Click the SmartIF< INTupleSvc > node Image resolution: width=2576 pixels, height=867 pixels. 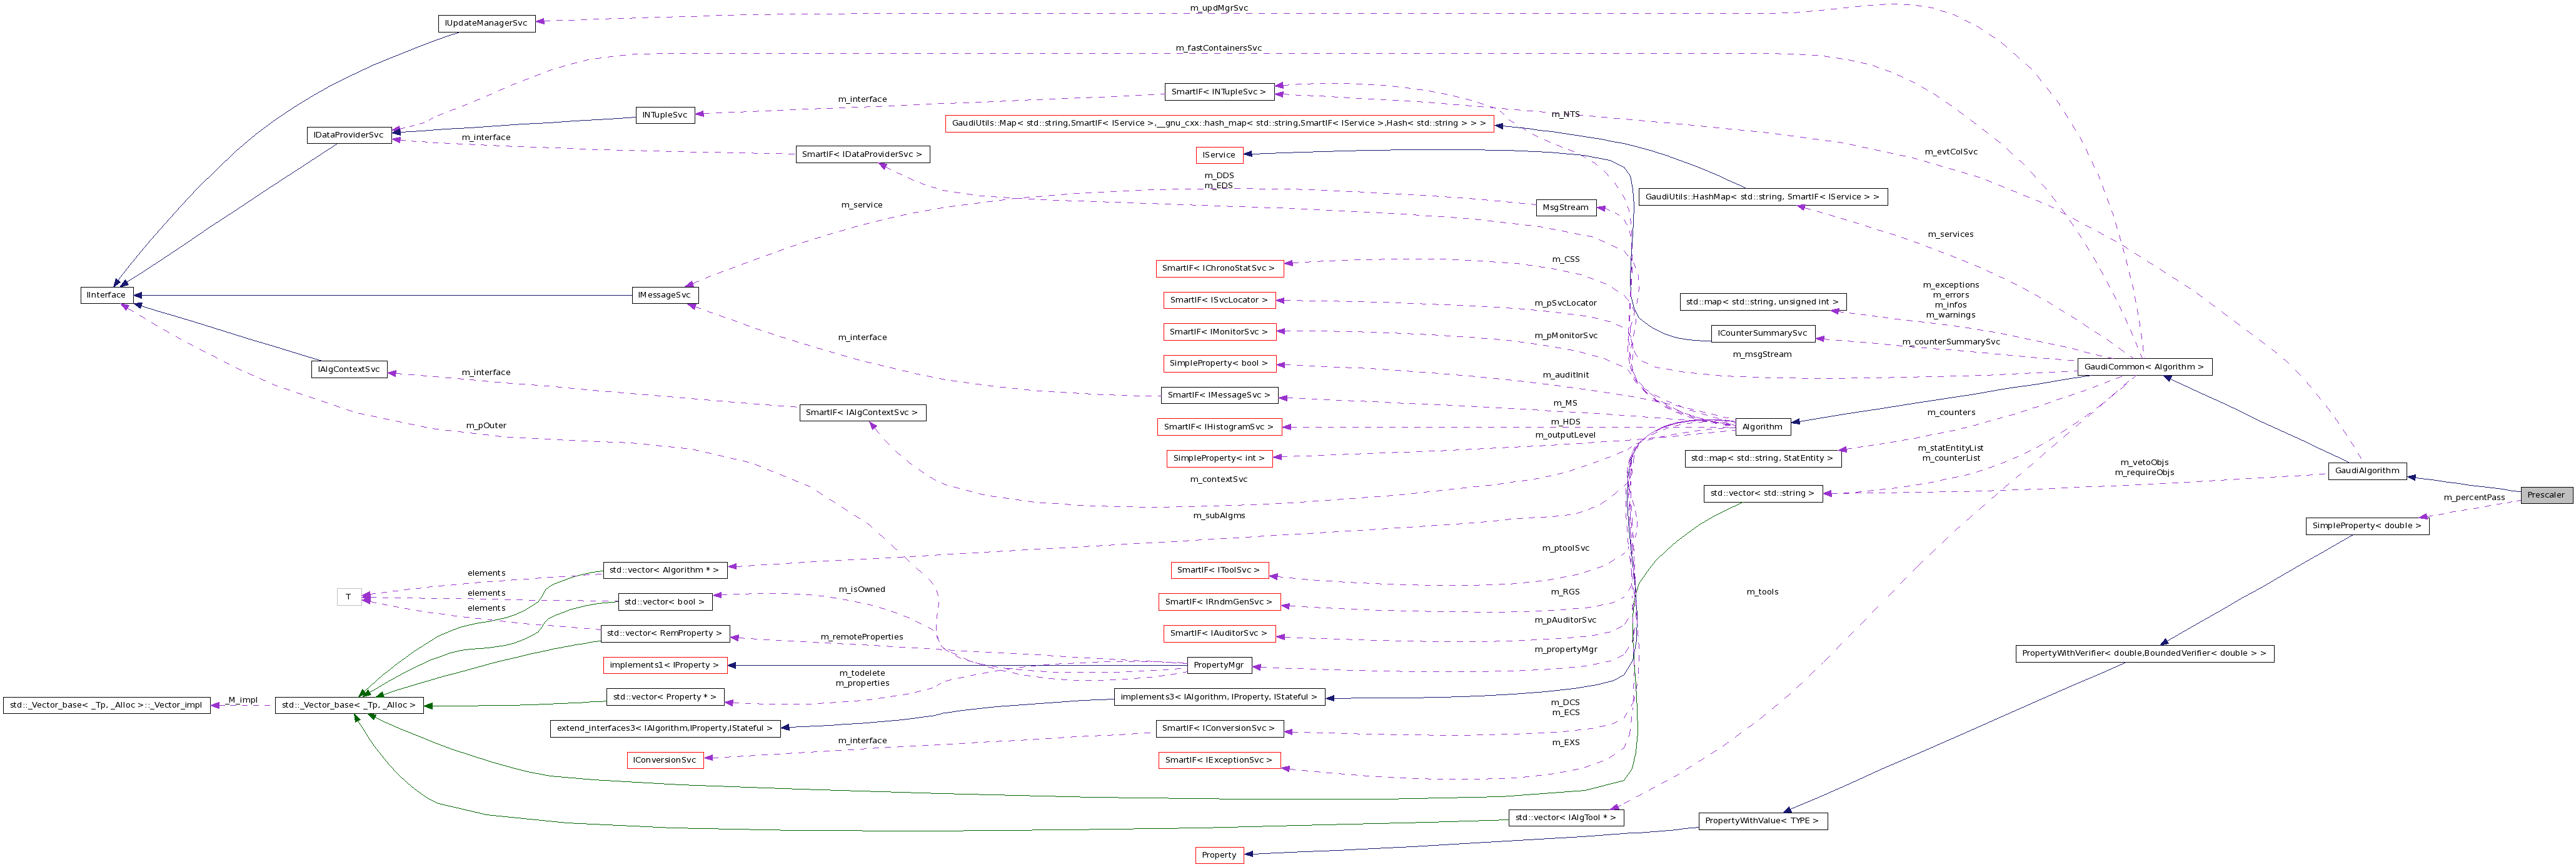(1220, 91)
